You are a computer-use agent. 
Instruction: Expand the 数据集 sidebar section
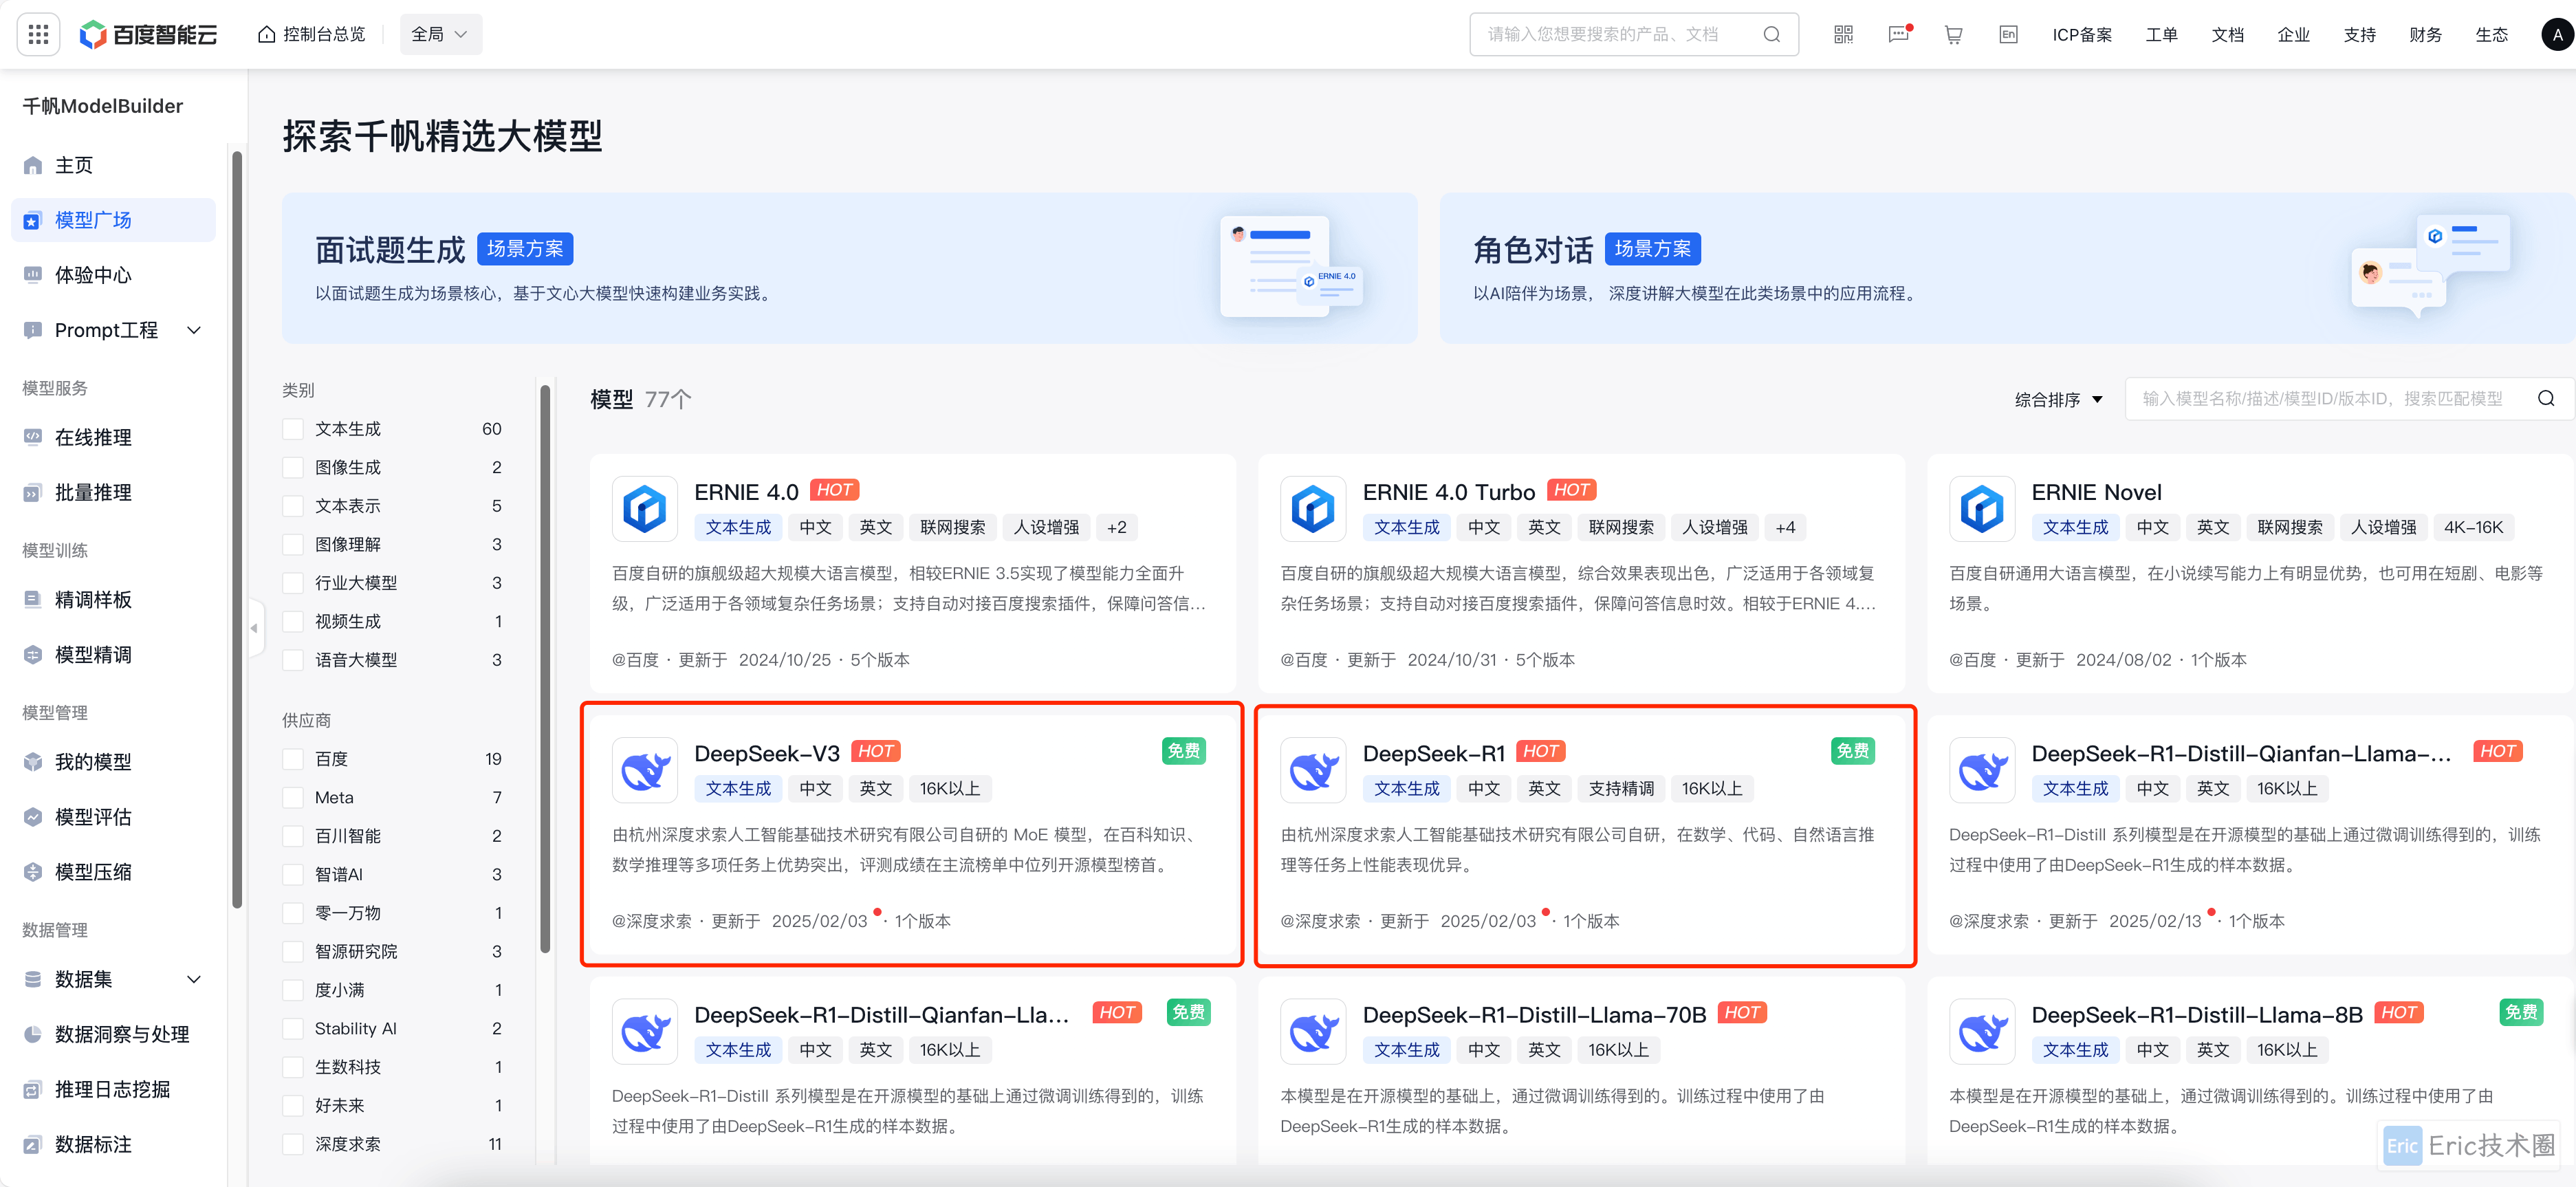(x=195, y=979)
